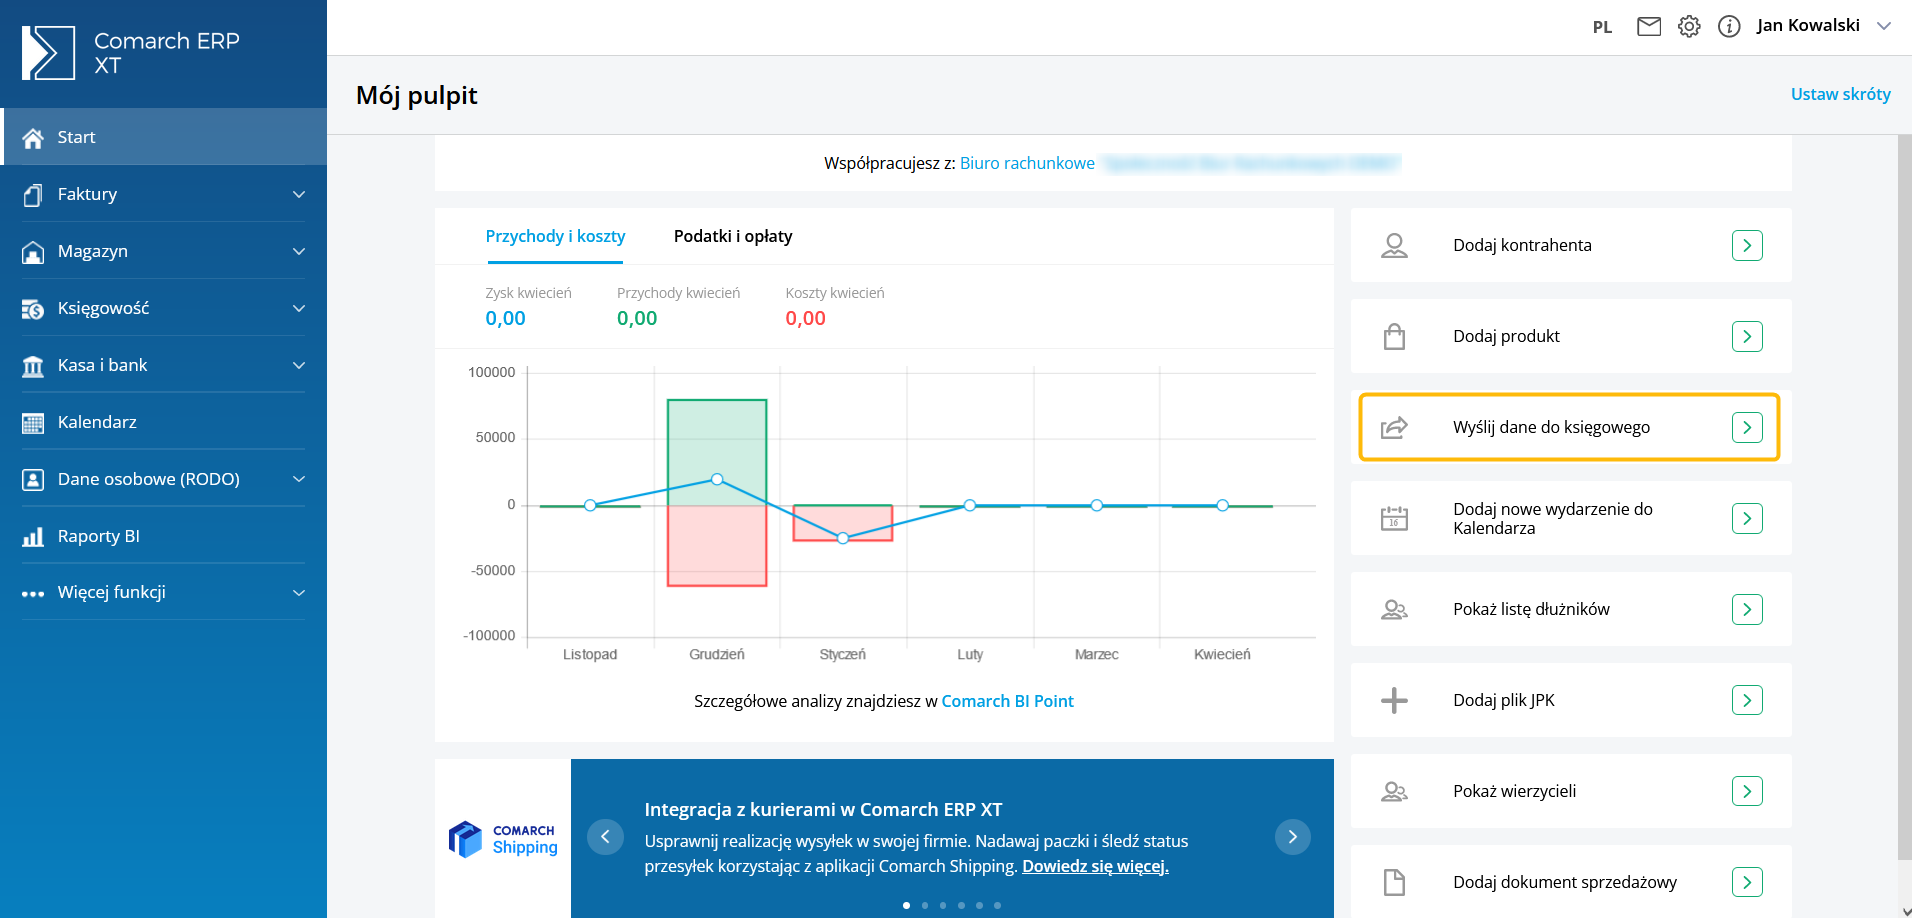The height and width of the screenshot is (918, 1912).
Task: Open the Biuro rachunkowe link
Action: tap(1027, 163)
